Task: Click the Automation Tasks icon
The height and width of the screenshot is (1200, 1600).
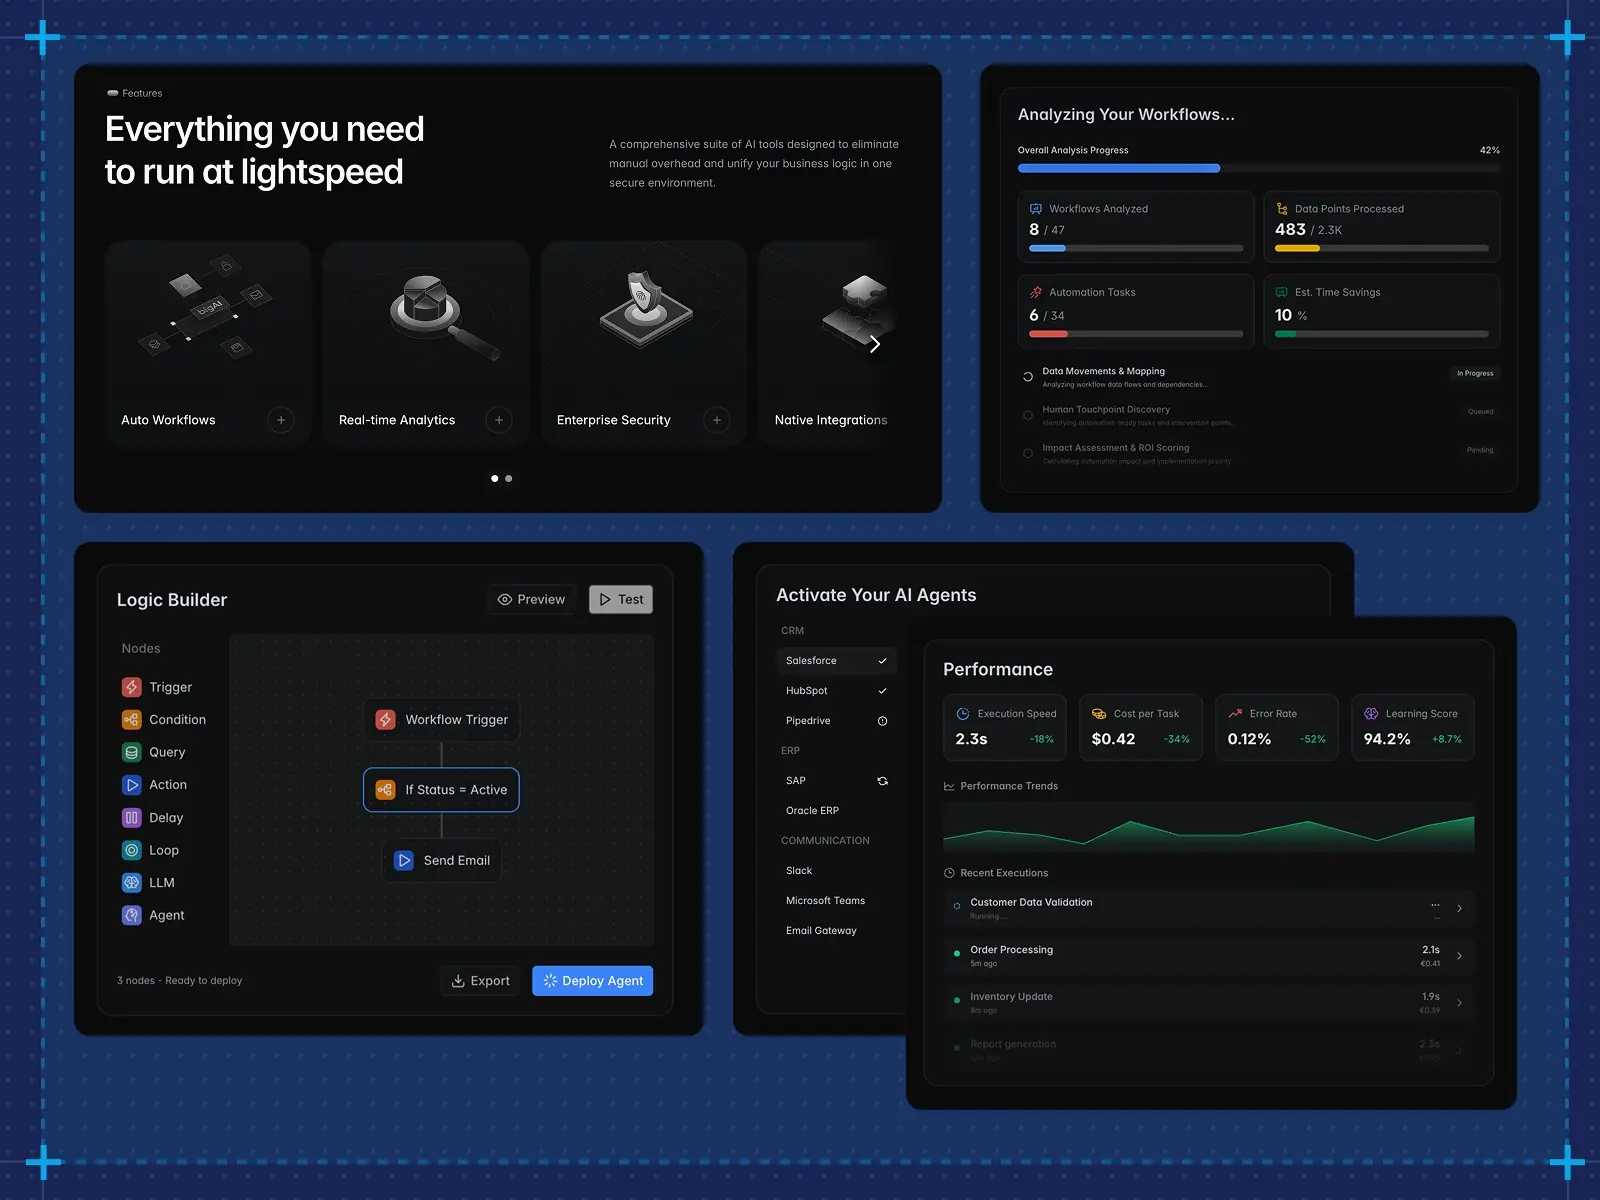Action: (x=1036, y=292)
